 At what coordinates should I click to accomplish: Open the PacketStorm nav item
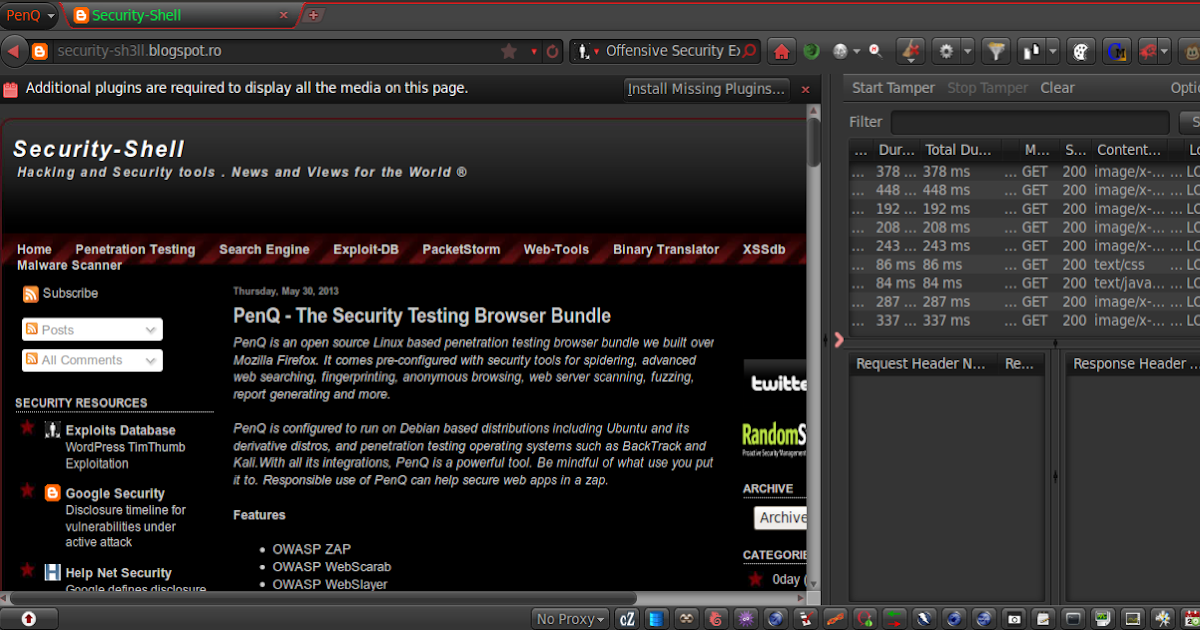click(x=461, y=250)
